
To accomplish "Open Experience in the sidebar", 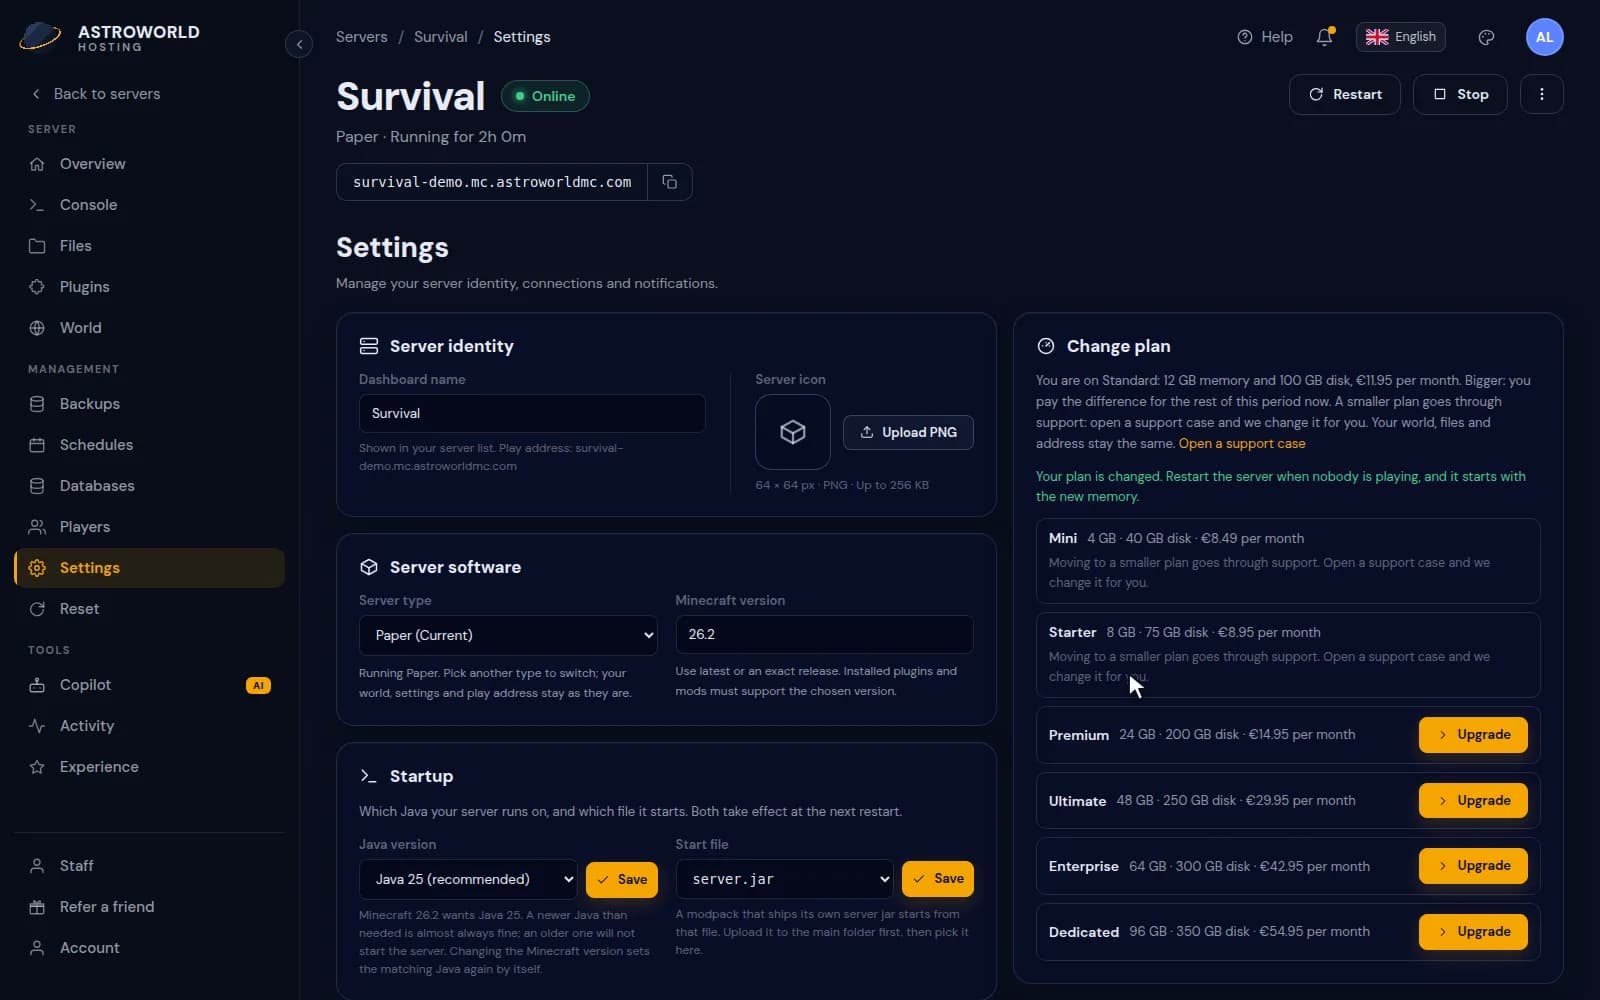I will click(x=150, y=767).
